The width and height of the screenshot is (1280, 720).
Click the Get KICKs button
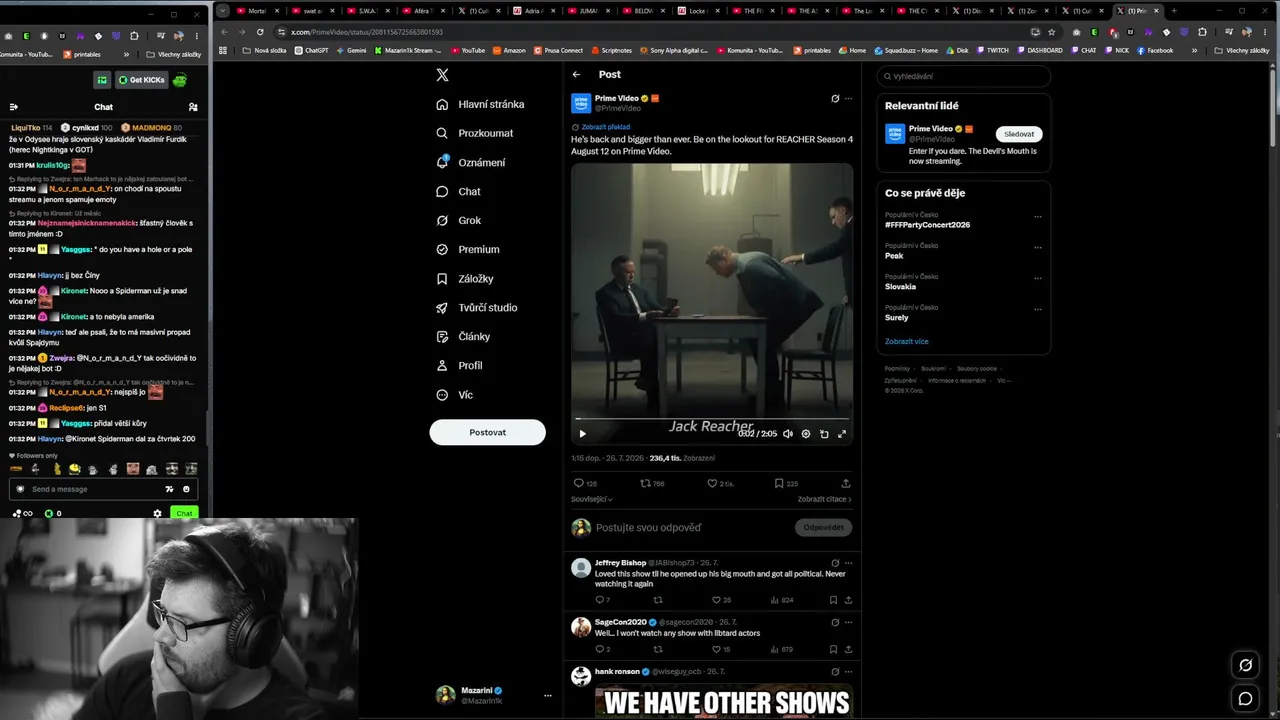pos(141,80)
